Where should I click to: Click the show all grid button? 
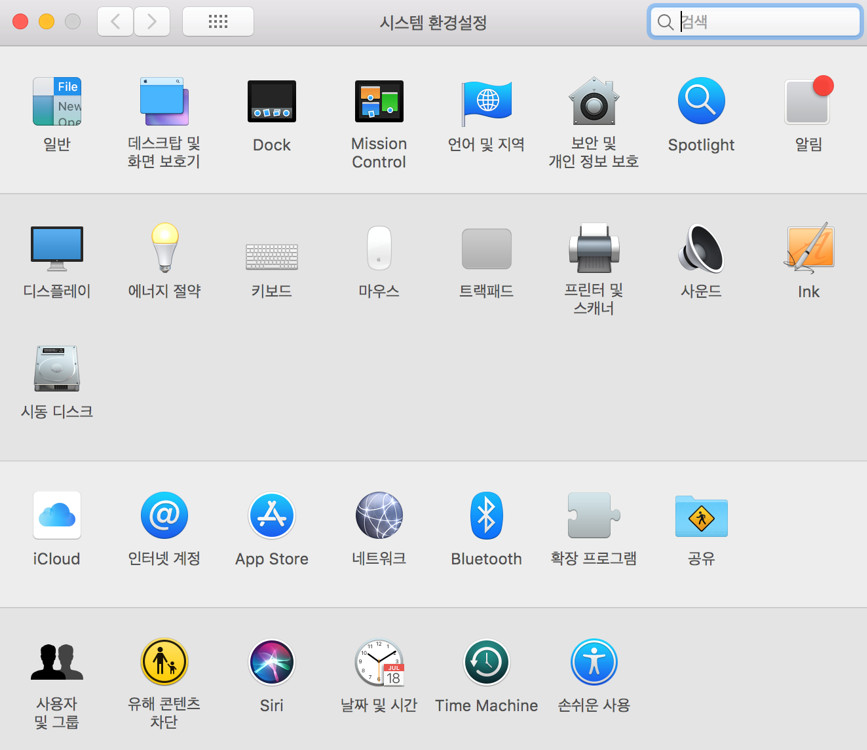pos(218,22)
